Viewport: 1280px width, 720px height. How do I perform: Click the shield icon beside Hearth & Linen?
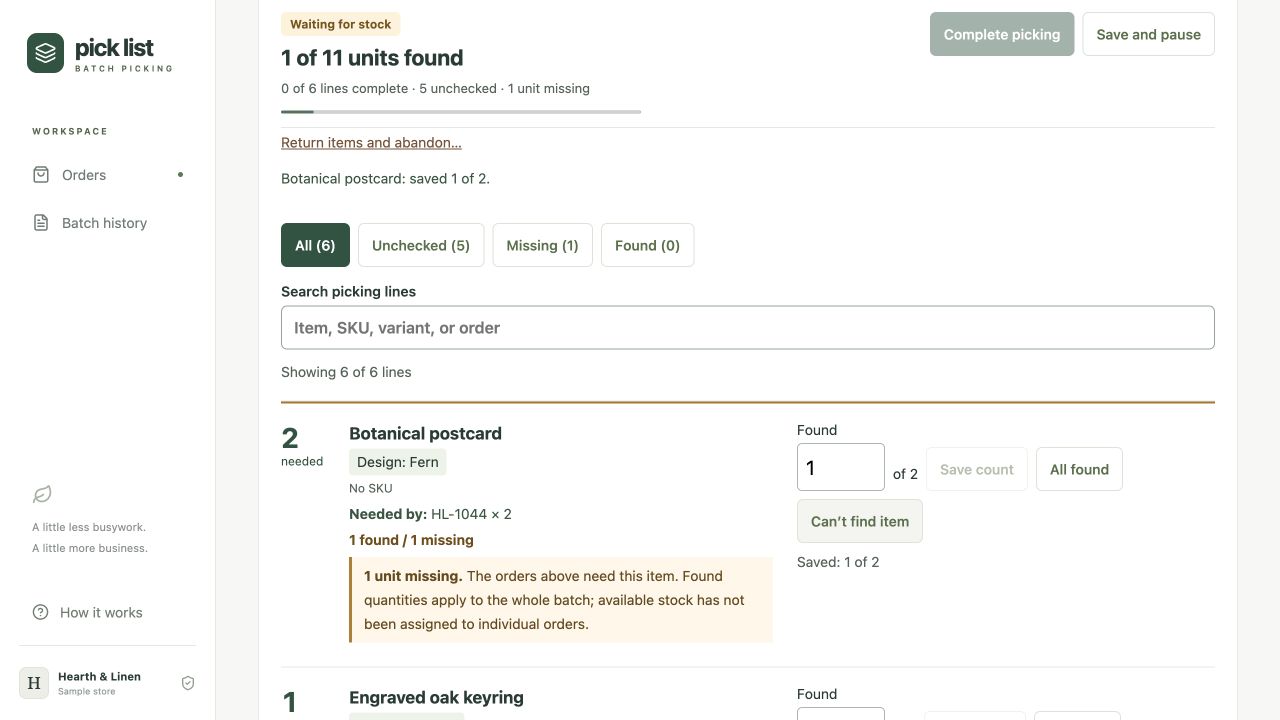(x=188, y=683)
